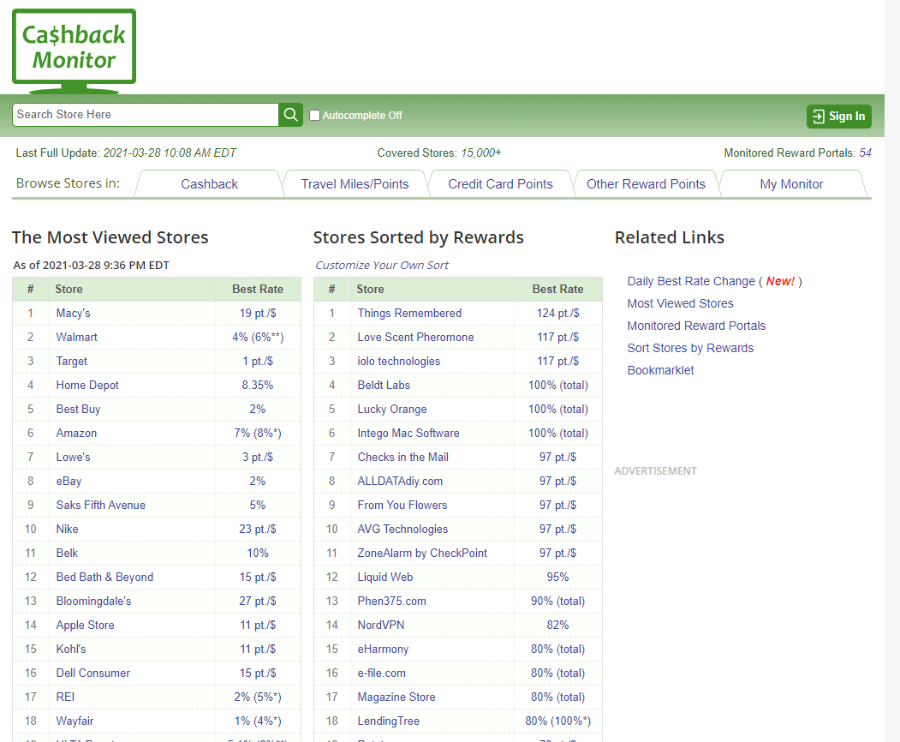Open Bed Bath & Beyond link
Viewport: 900px width, 742px height.
click(x=104, y=577)
